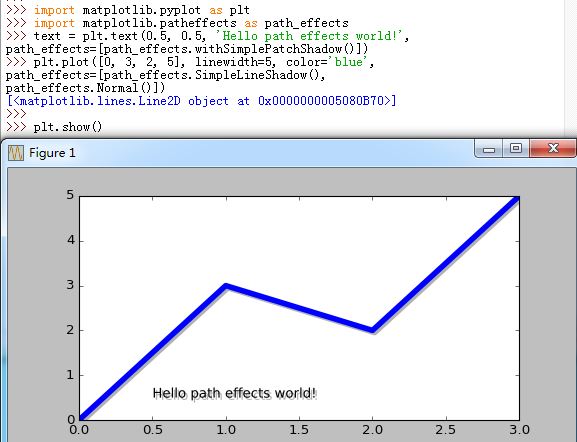Click the 'import matplotlib.pyplot as plt' line
Image resolution: width=577 pixels, height=442 pixels.
[128, 10]
